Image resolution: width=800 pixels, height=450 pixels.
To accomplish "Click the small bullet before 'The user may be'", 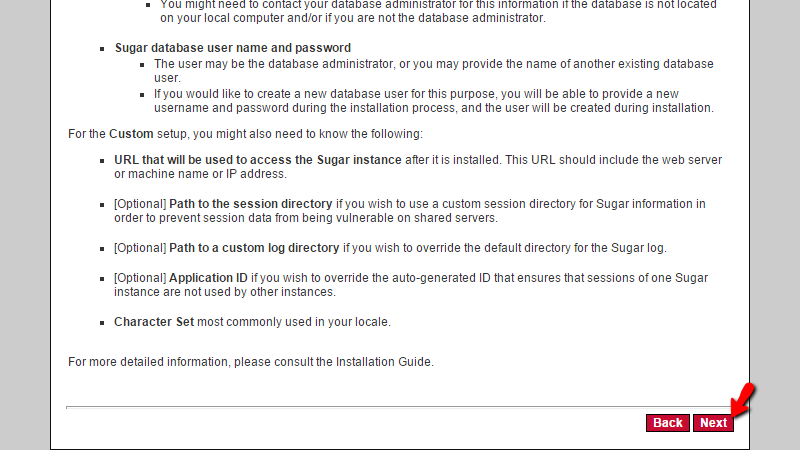I will pos(142,65).
